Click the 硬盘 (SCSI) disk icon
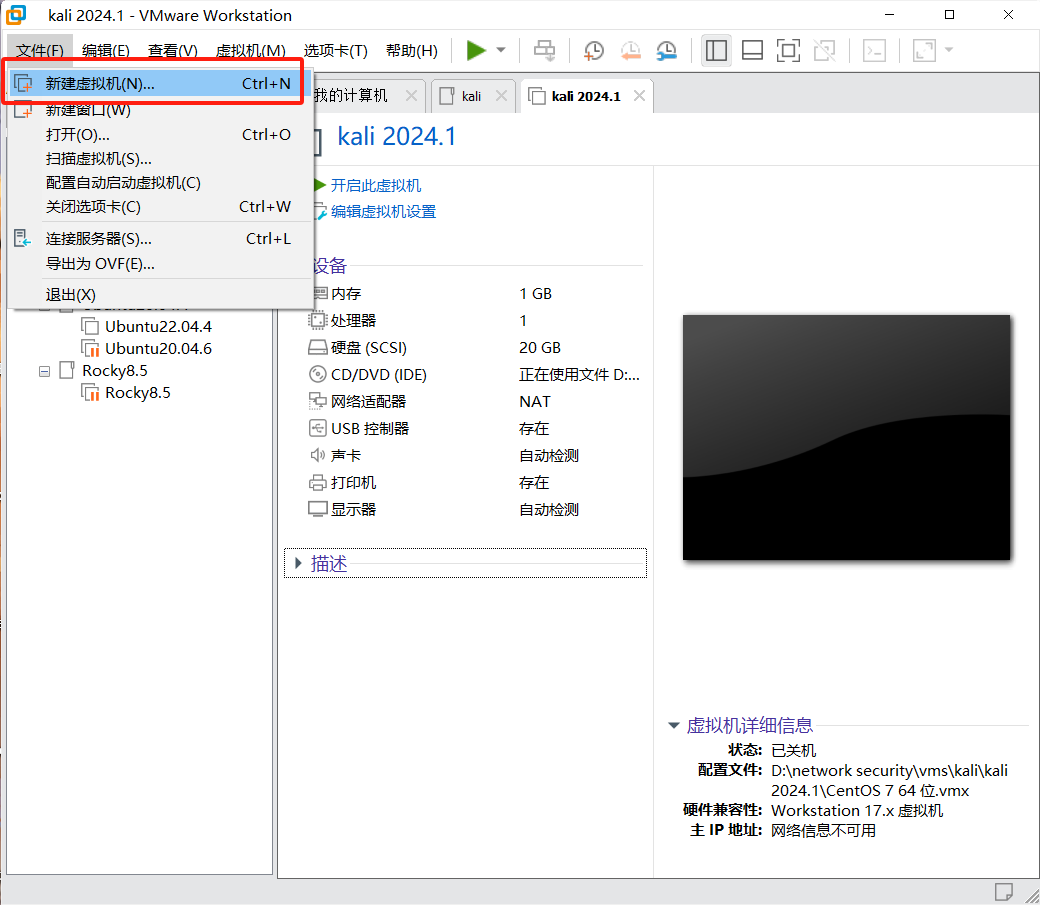 (318, 348)
